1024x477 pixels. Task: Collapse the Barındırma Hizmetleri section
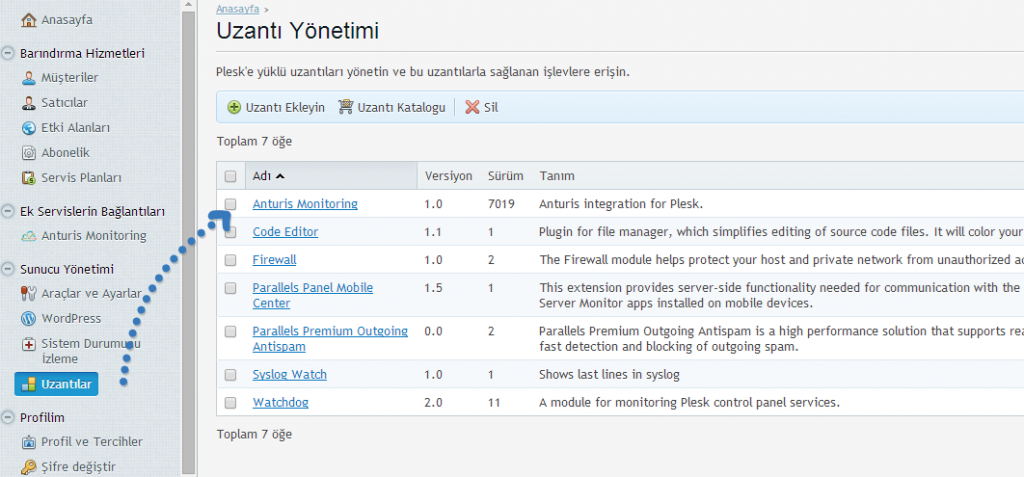point(8,54)
